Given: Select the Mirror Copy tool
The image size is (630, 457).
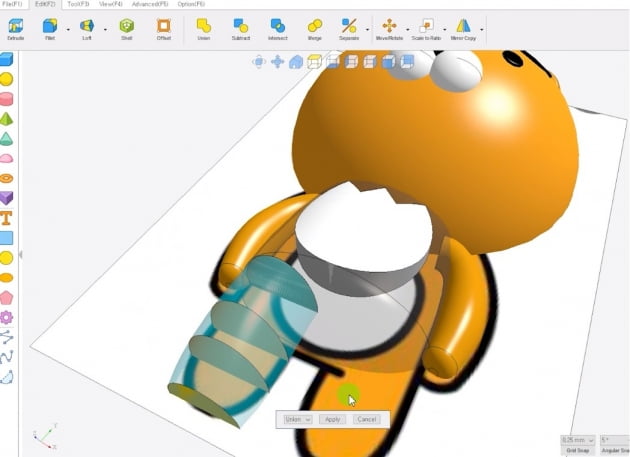Looking at the screenshot, I should [463, 29].
